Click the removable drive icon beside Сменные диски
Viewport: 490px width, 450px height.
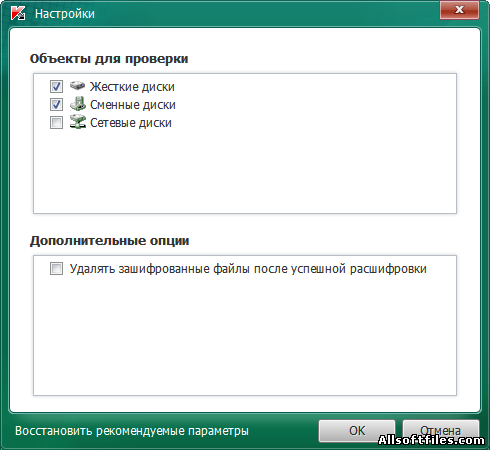tap(78, 104)
